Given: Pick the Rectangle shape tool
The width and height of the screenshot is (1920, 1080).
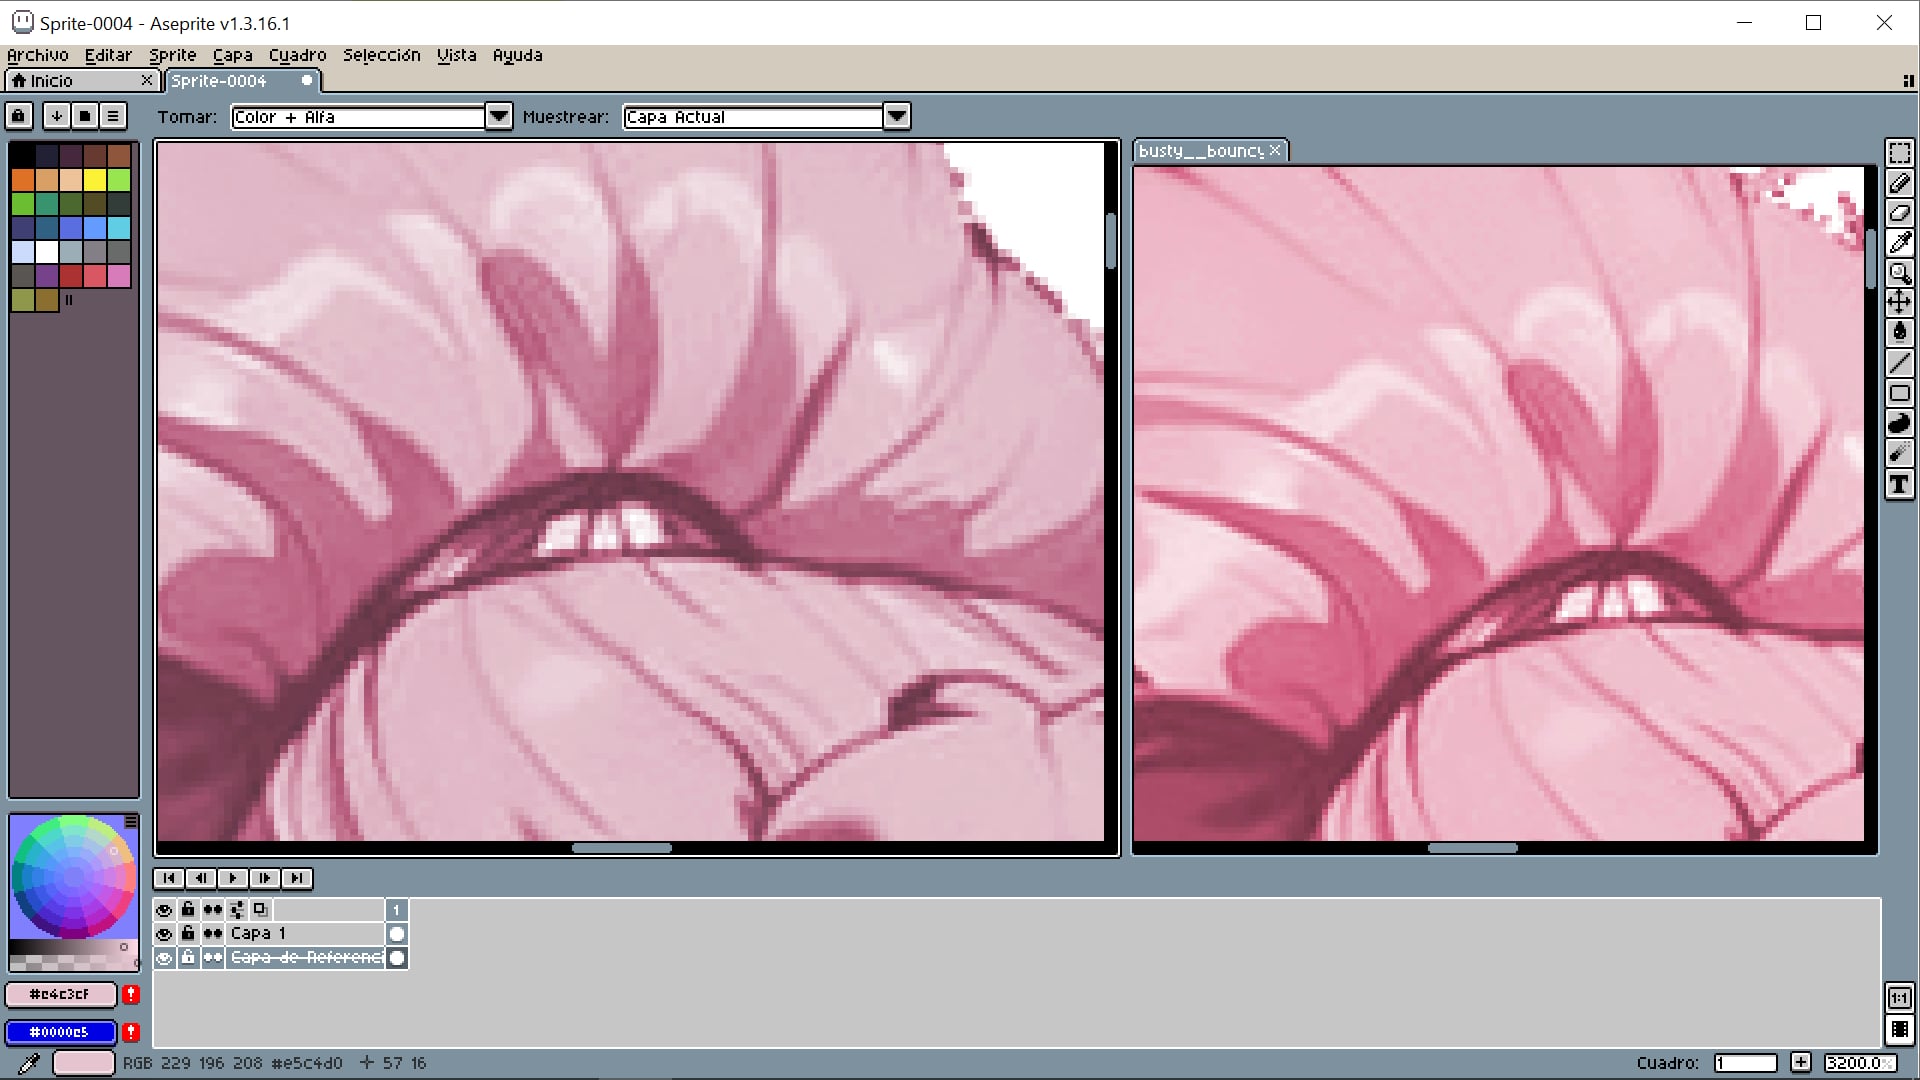Looking at the screenshot, I should (1899, 393).
